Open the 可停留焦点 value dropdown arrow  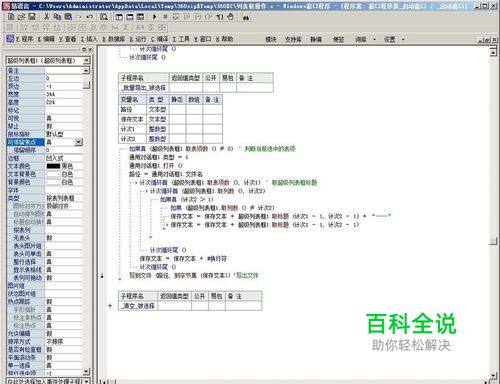78,142
